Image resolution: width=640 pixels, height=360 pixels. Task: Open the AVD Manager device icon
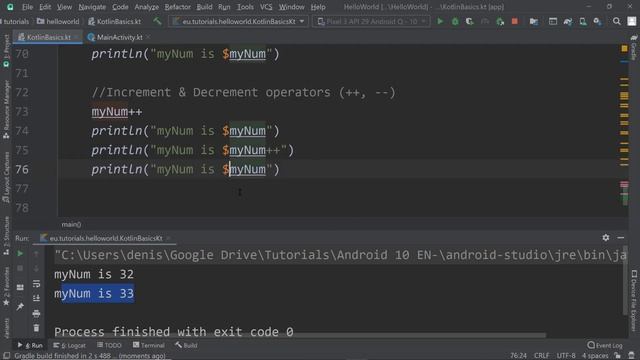pyautogui.click(x=583, y=21)
